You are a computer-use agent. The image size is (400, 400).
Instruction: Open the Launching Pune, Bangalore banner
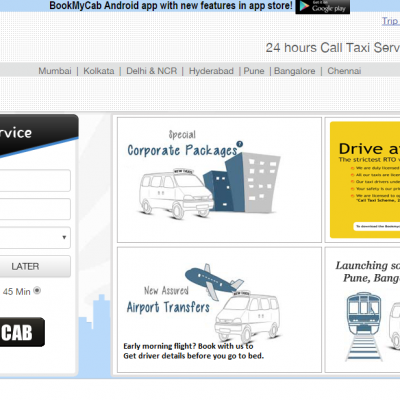coord(363,310)
